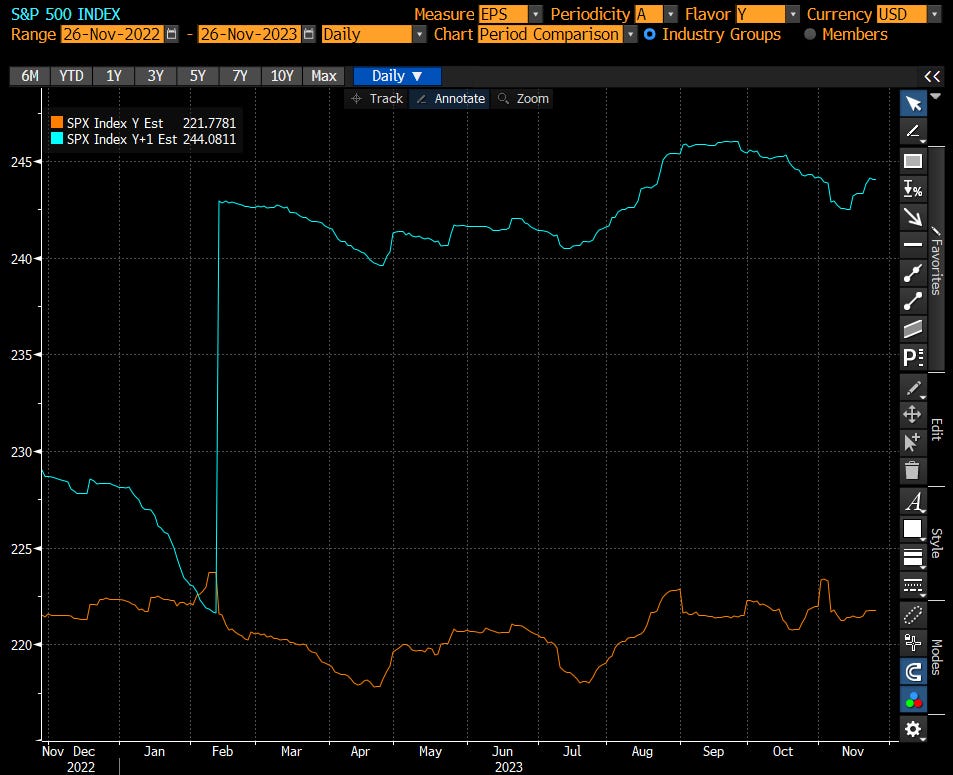
Task: Toggle the lock drawing mode icon
Action: pos(913,643)
